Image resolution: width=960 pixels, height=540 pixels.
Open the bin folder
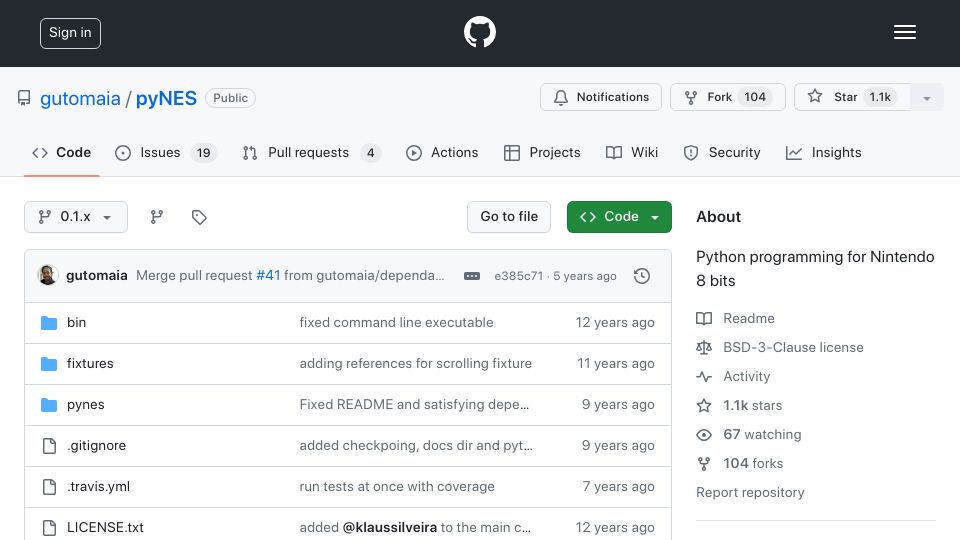pyautogui.click(x=77, y=323)
